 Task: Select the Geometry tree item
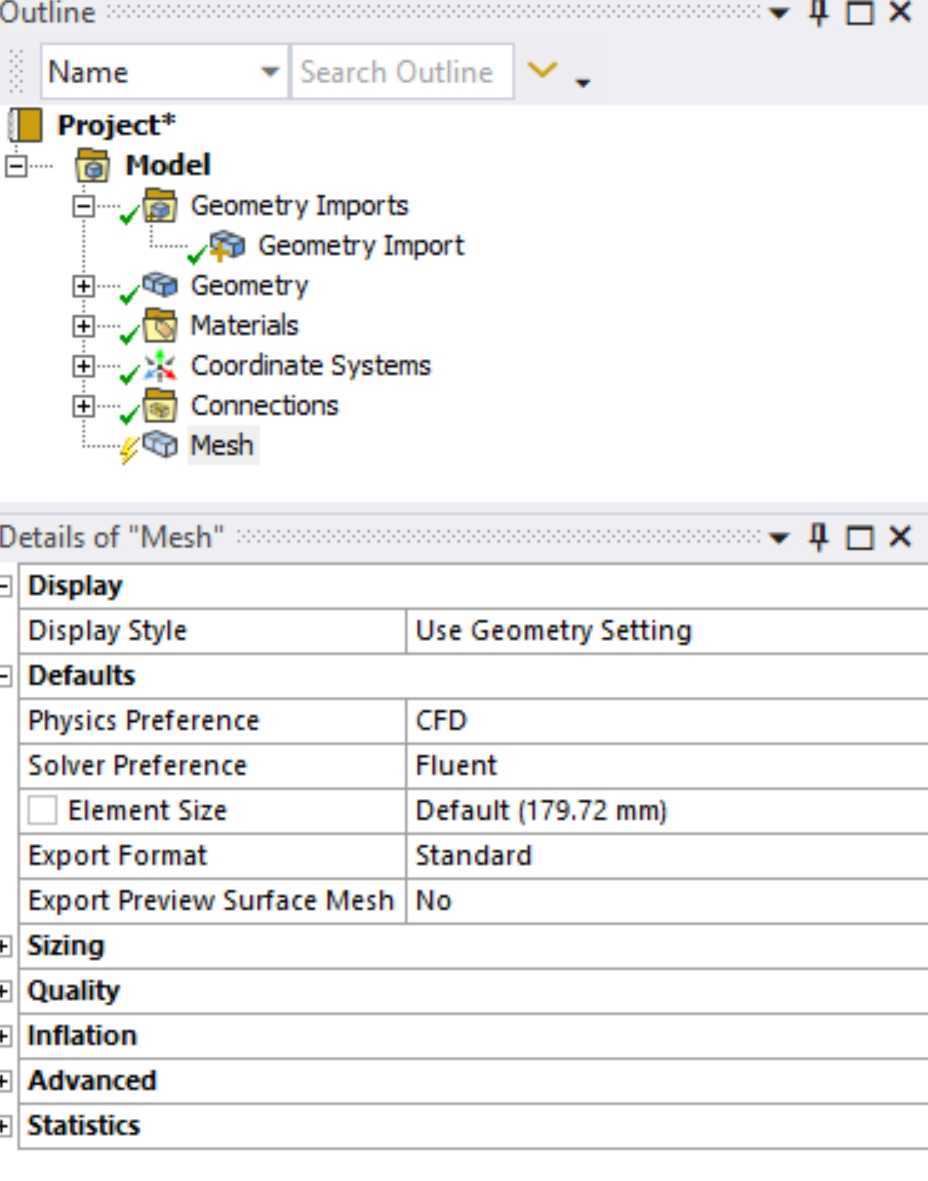(x=249, y=285)
